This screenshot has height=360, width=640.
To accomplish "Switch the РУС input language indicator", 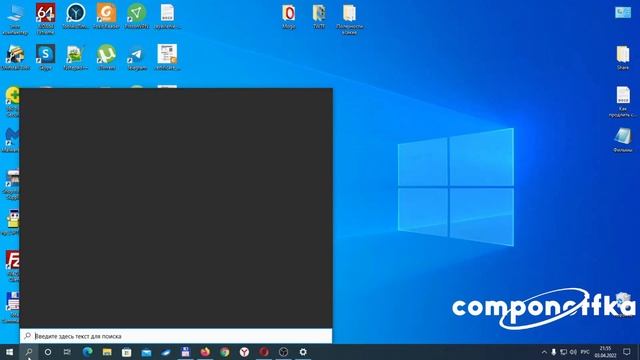I will (x=585, y=352).
